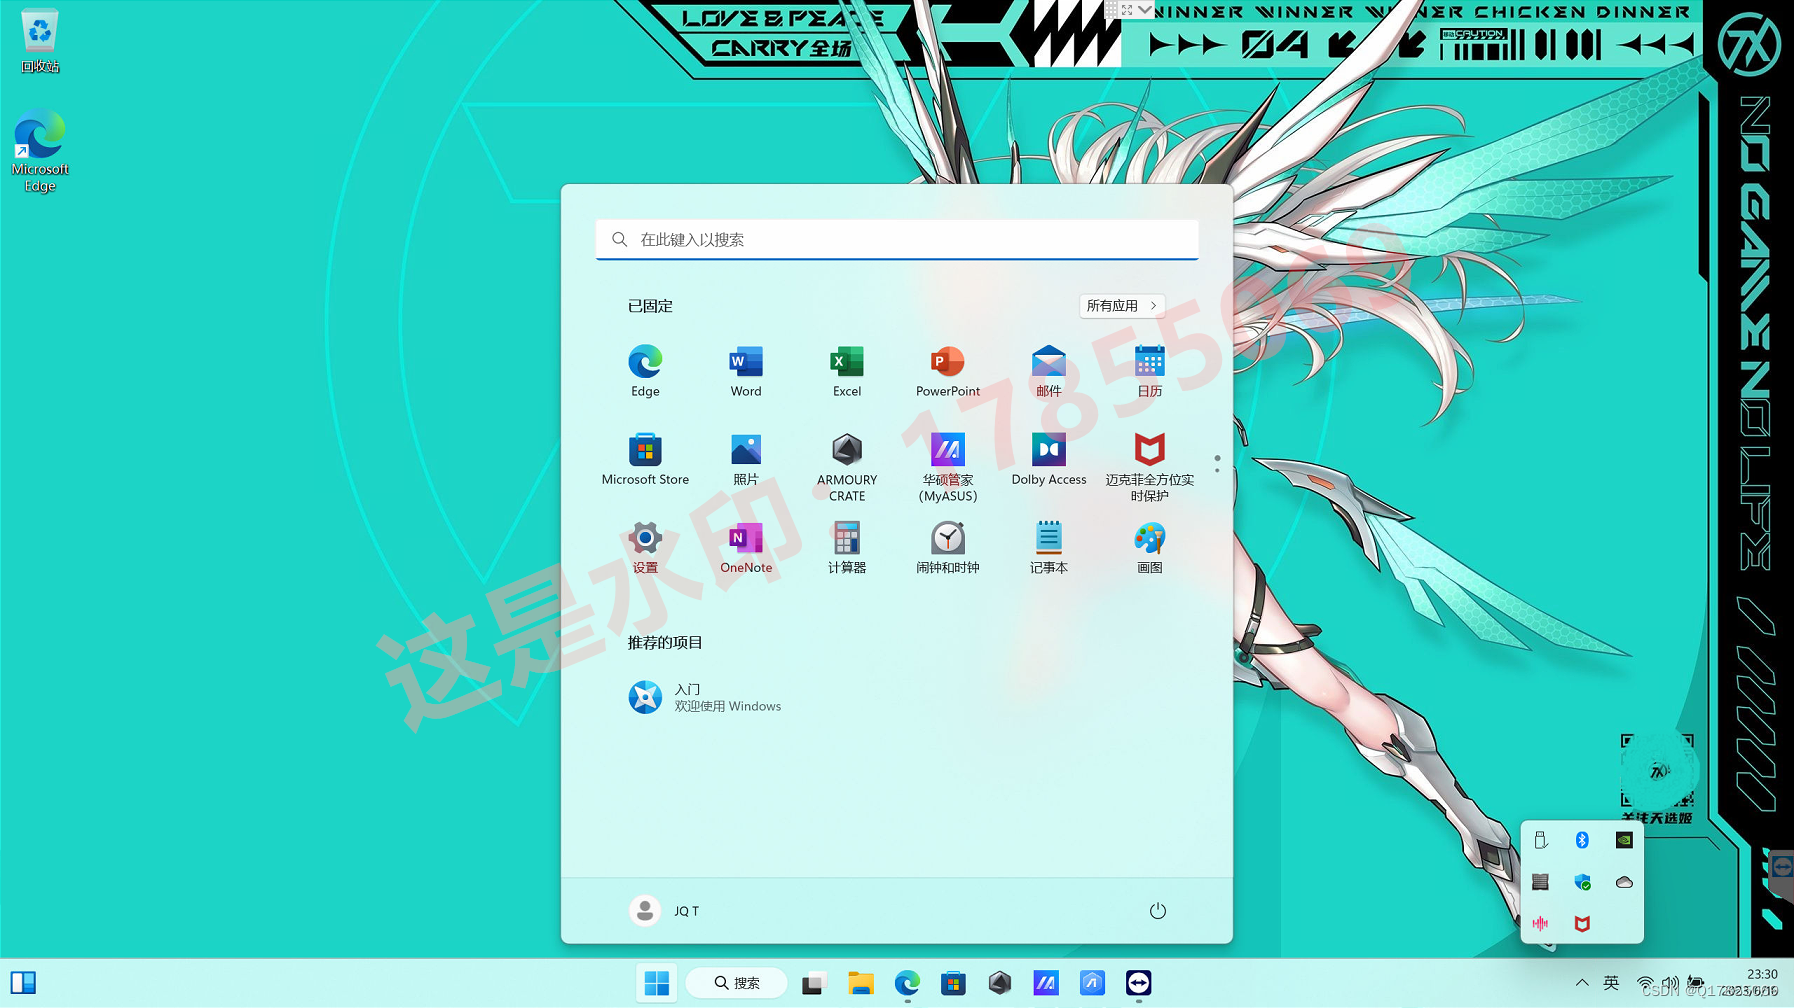Collapse hidden tray icons chevron
The height and width of the screenshot is (1008, 1794).
pyautogui.click(x=1582, y=983)
